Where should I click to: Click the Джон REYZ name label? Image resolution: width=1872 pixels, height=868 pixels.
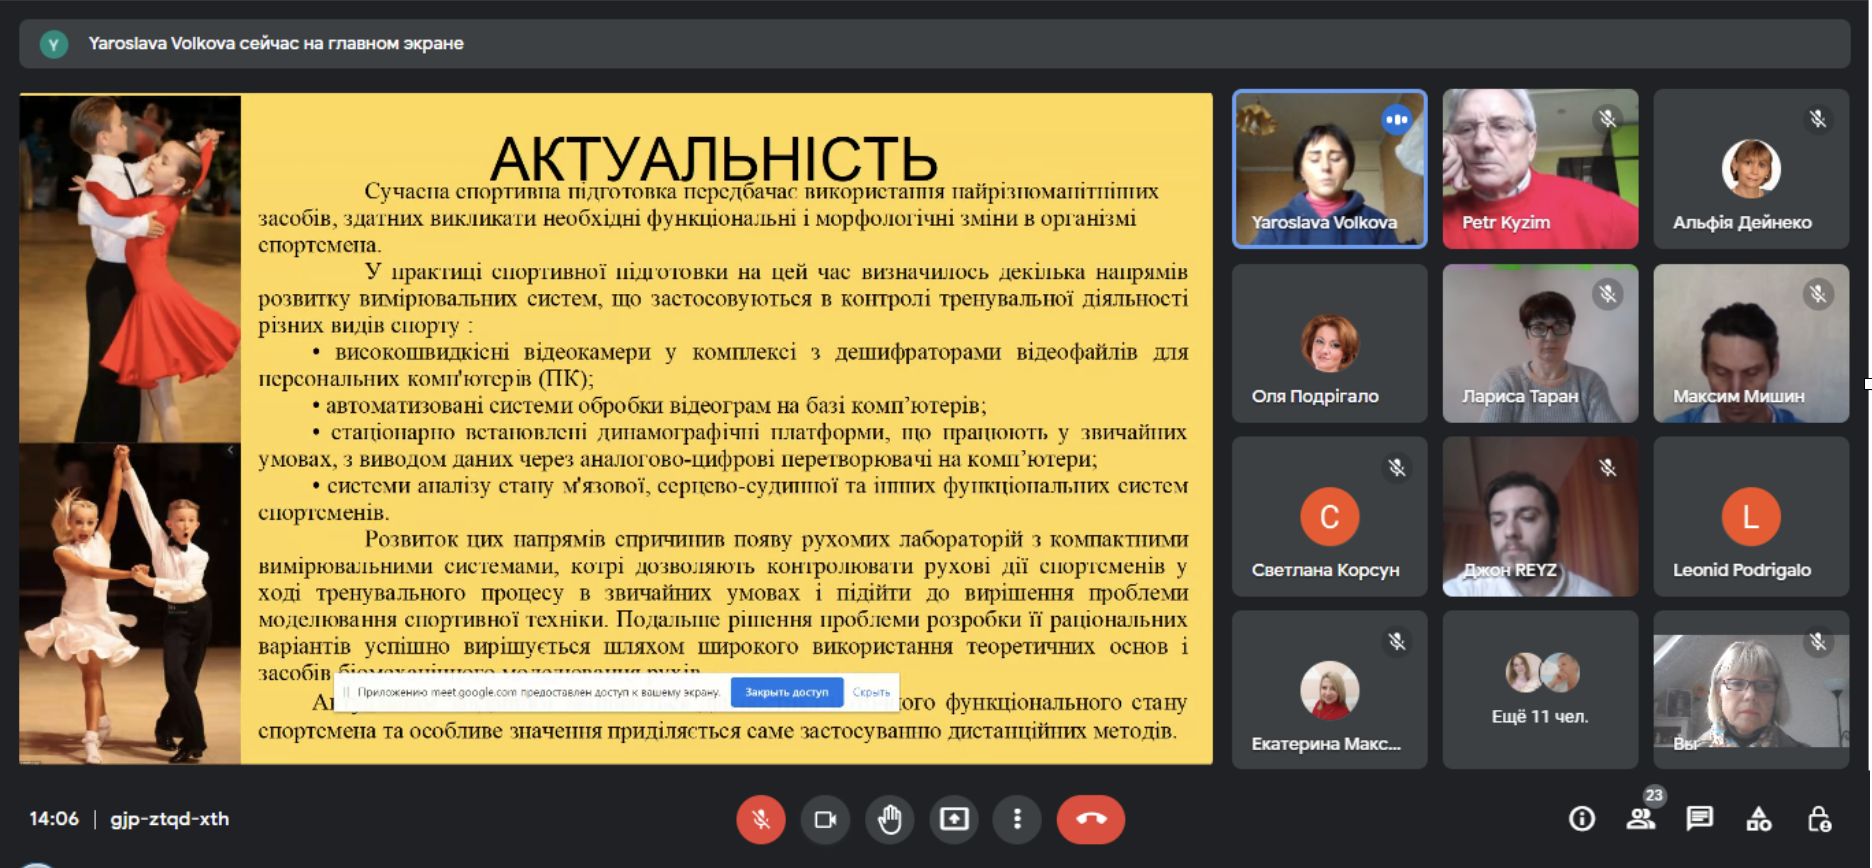coord(1510,570)
